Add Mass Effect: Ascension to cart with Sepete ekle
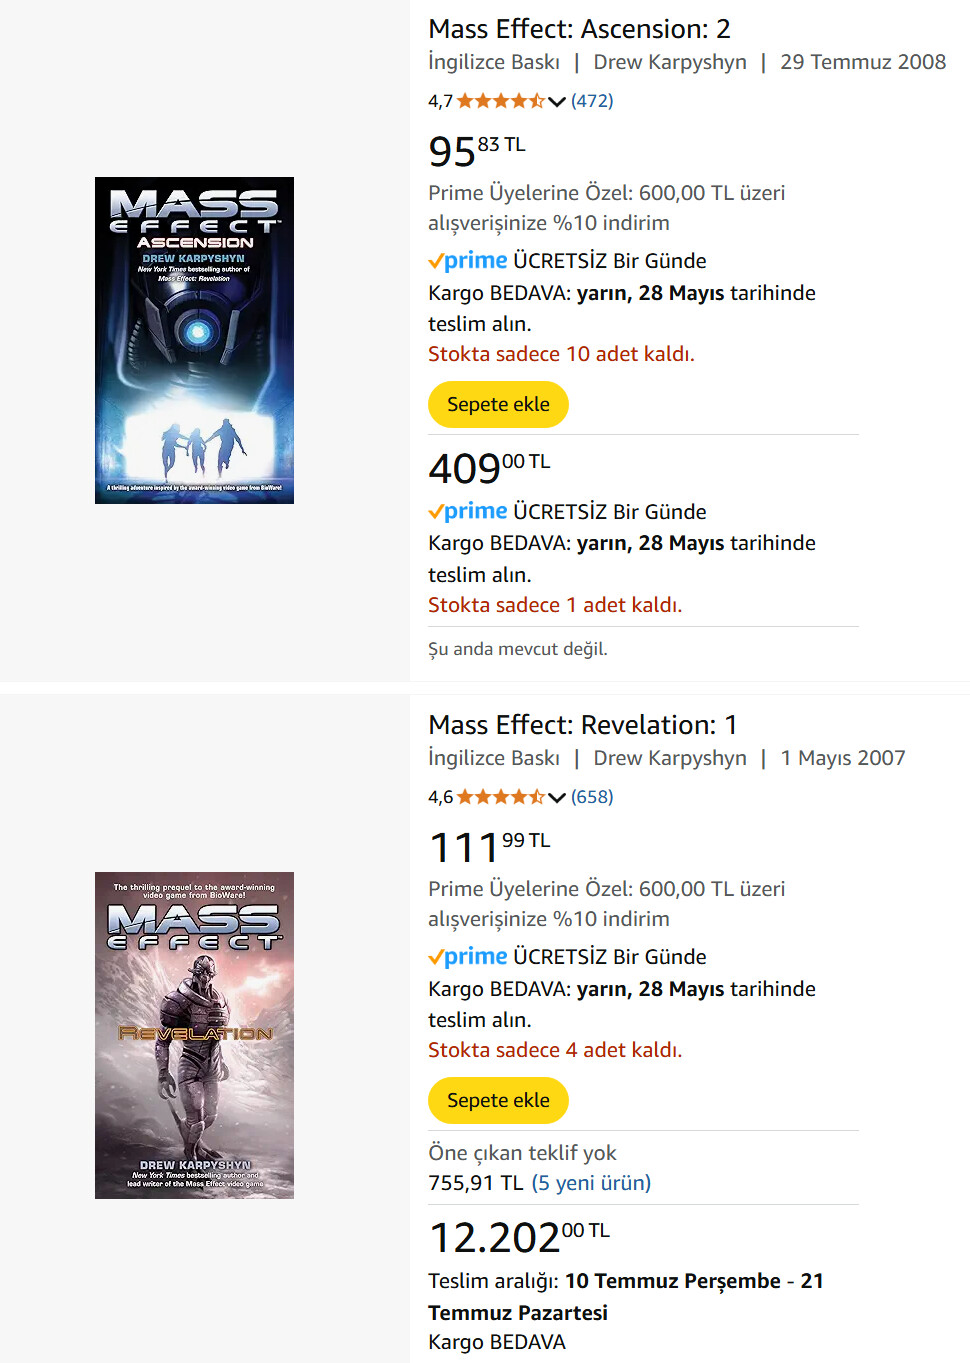 tap(498, 405)
